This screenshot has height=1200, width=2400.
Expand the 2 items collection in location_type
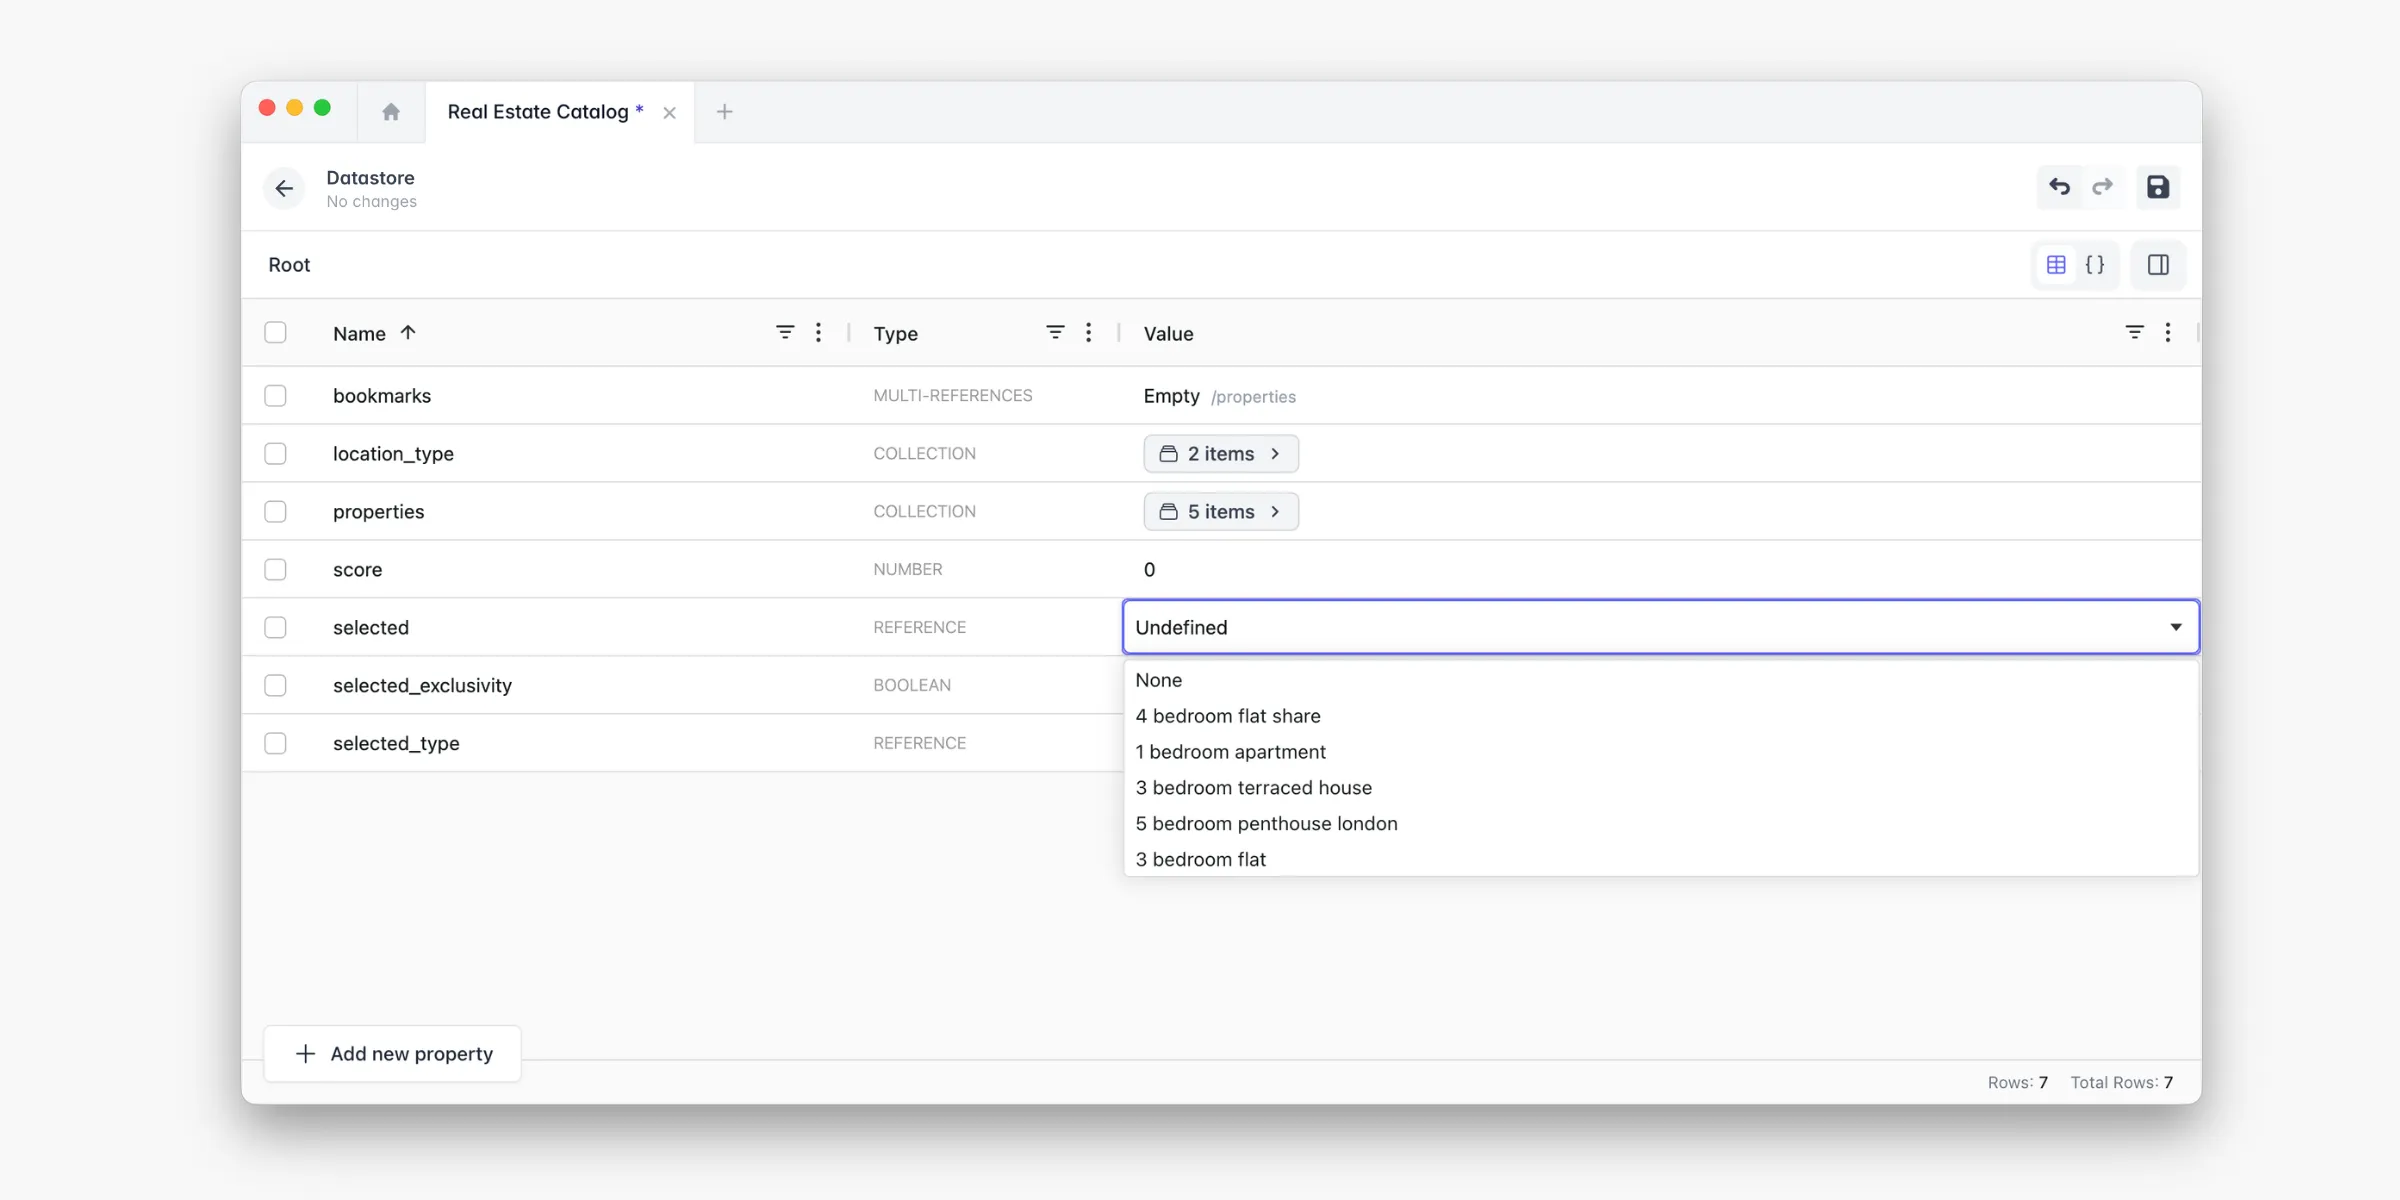coord(1221,453)
